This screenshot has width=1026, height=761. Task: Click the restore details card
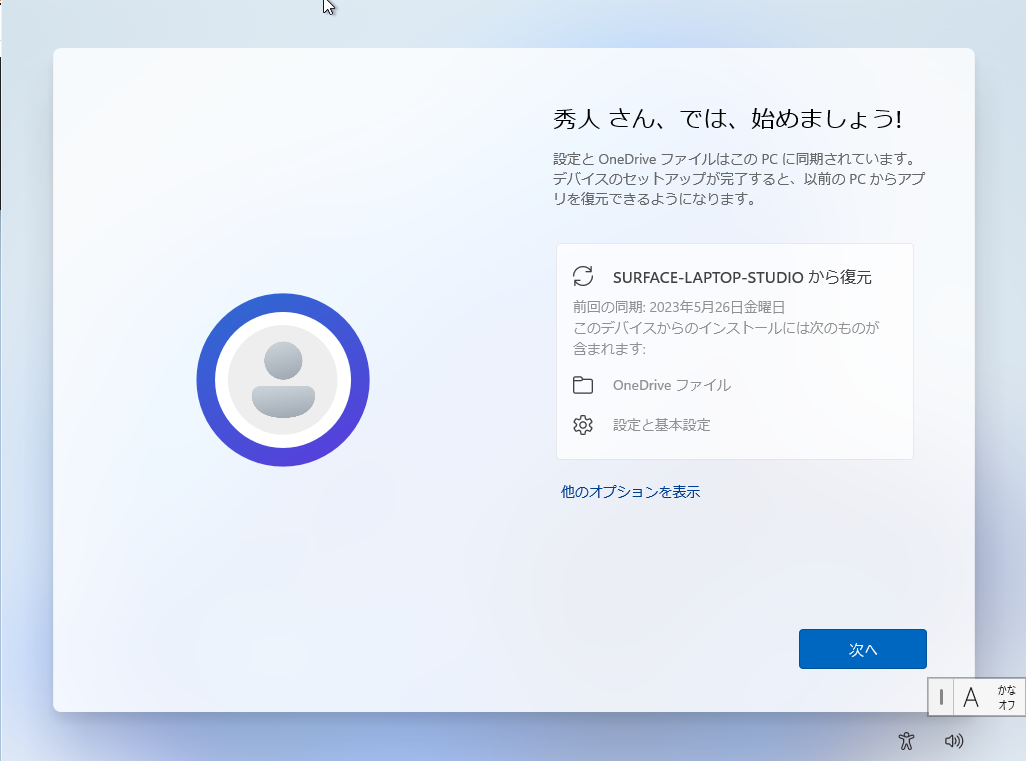tap(734, 350)
